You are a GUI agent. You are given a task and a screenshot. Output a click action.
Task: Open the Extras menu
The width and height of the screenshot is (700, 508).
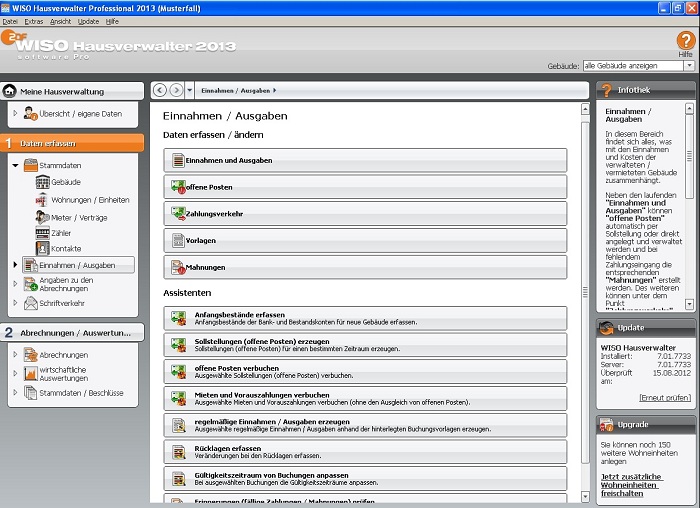click(34, 21)
